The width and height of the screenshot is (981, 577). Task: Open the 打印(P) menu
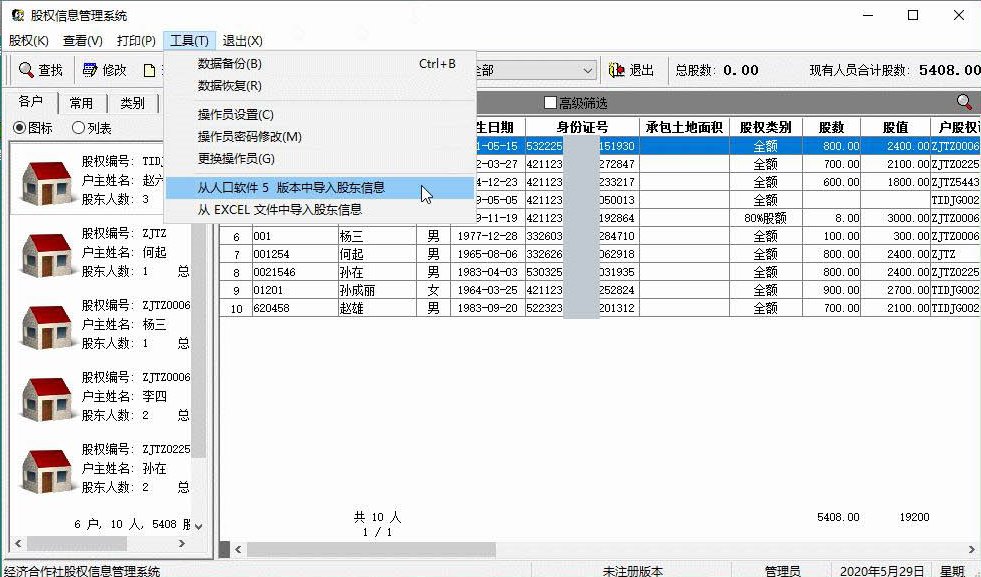[x=136, y=40]
